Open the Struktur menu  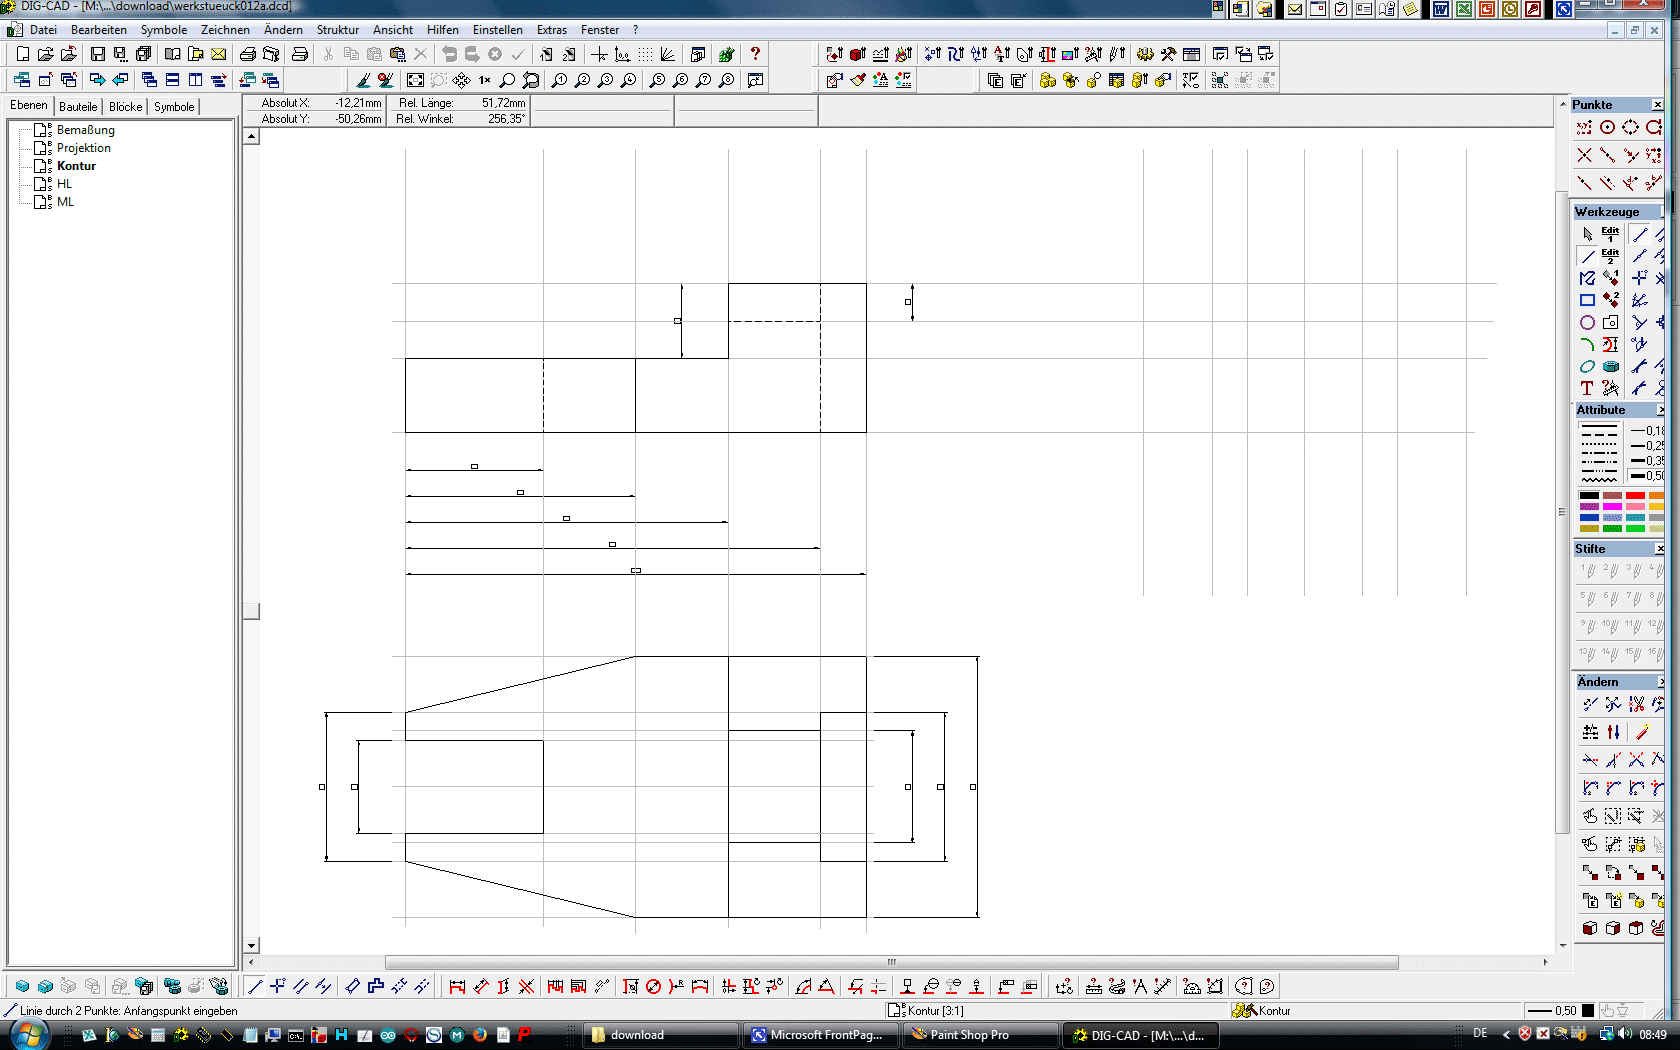click(x=338, y=30)
